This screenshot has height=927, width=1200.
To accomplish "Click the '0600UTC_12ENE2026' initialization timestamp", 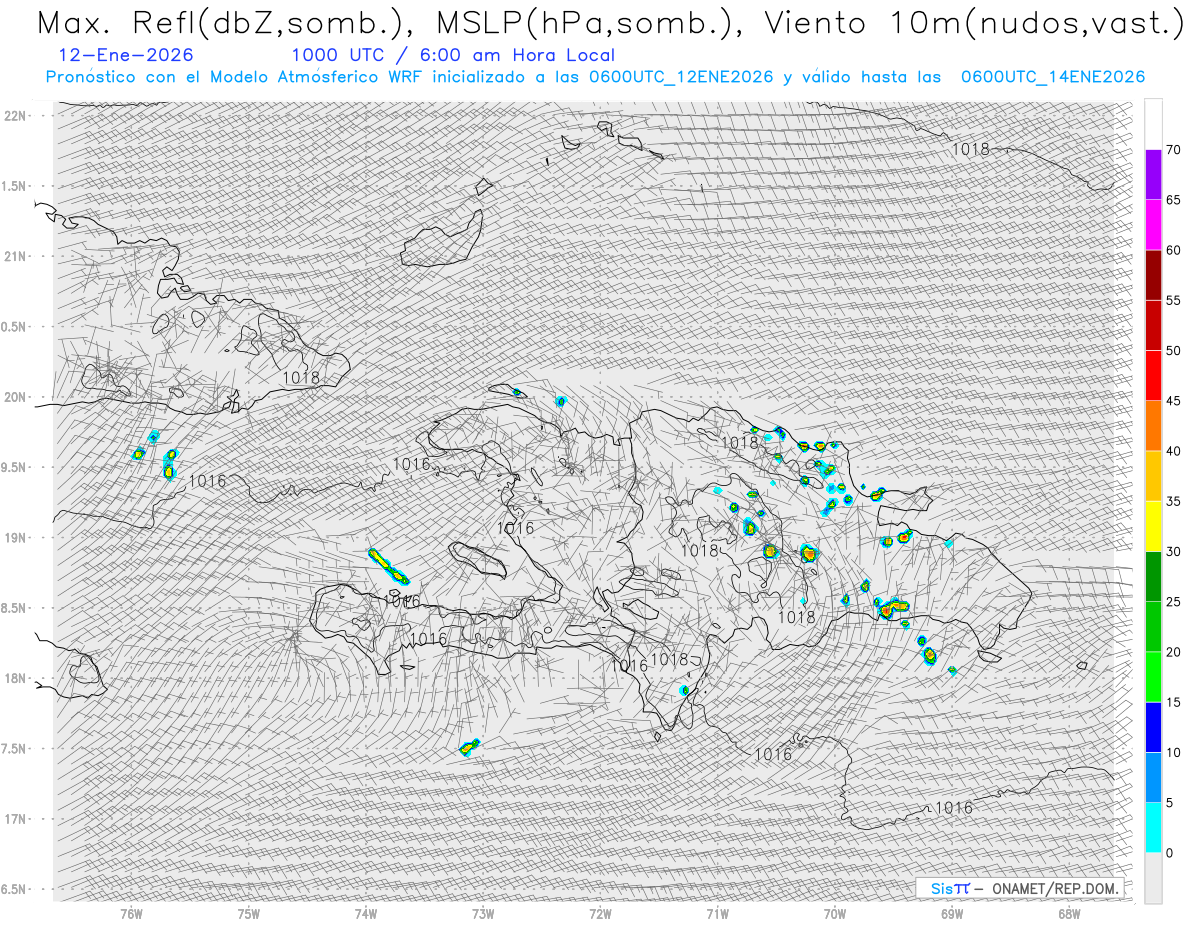I will (x=681, y=78).
